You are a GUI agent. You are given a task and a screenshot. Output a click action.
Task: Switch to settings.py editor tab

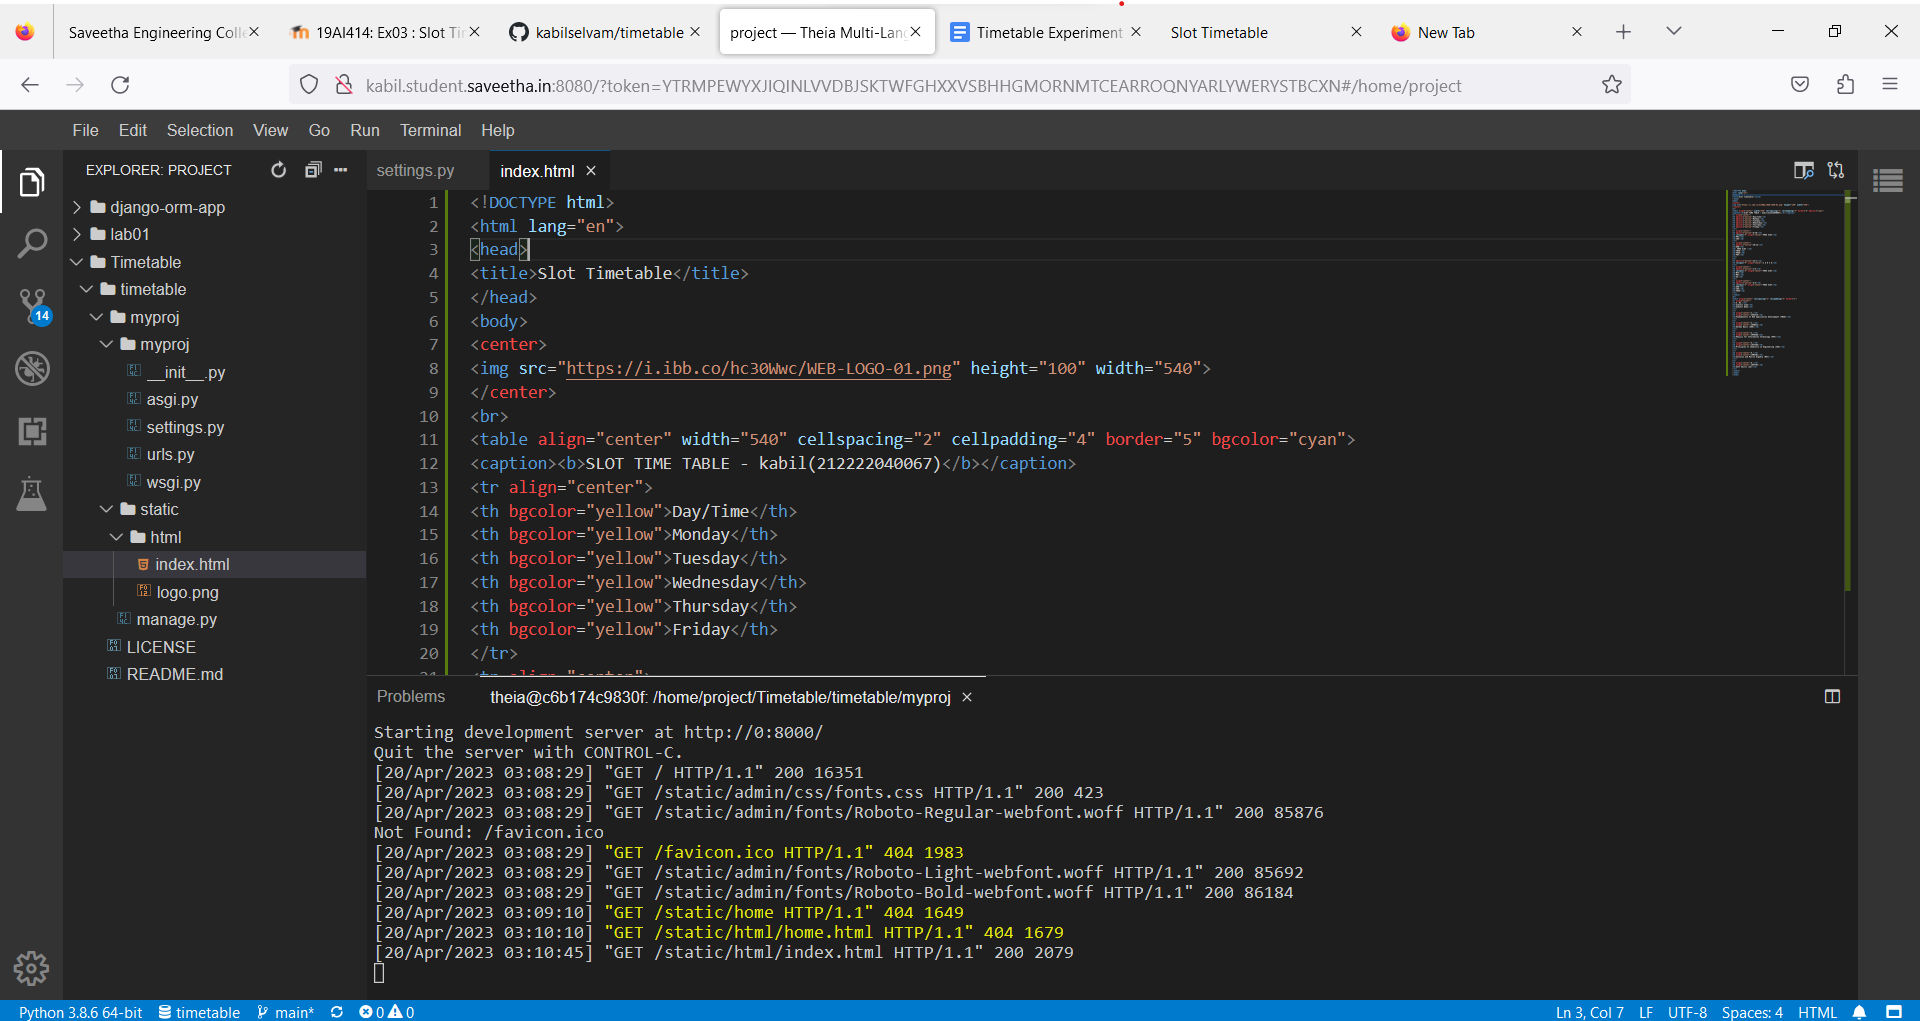pyautogui.click(x=415, y=171)
